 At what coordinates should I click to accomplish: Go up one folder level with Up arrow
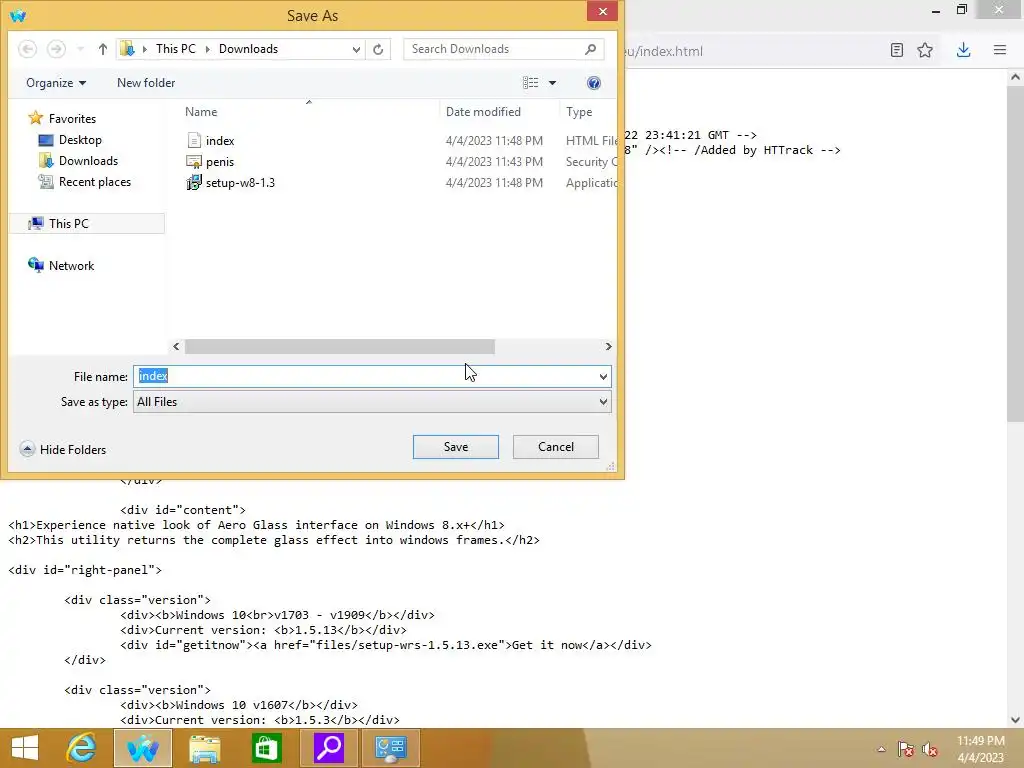point(103,49)
